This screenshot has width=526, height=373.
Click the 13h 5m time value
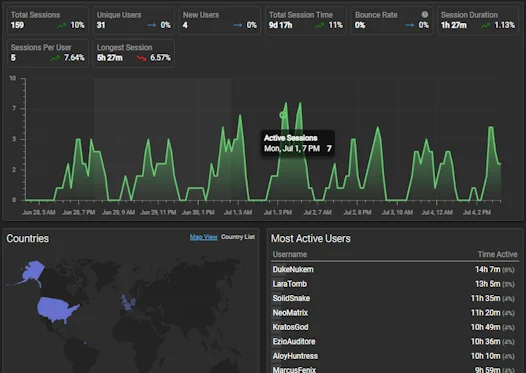click(487, 284)
